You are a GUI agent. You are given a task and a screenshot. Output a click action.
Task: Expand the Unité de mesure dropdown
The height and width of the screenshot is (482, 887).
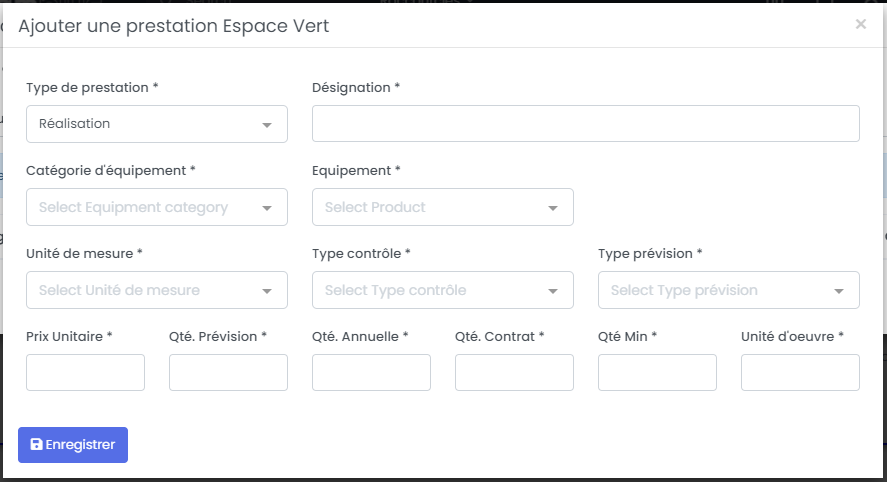pos(156,290)
